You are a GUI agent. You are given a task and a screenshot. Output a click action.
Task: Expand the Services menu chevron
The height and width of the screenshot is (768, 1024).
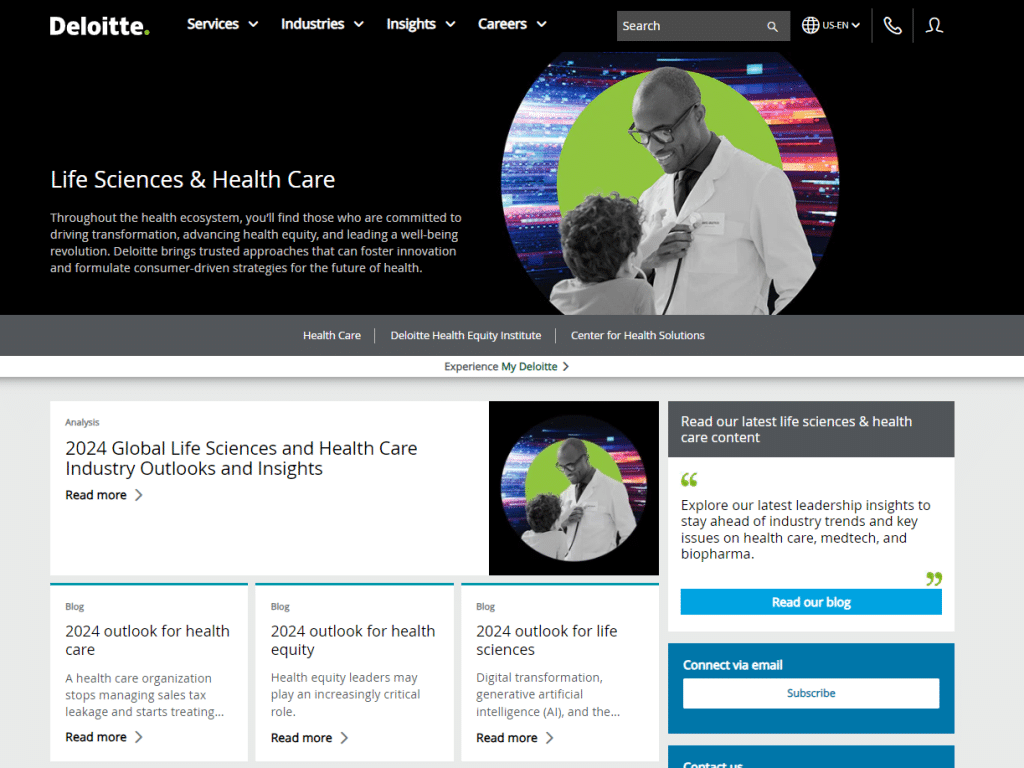tap(253, 24)
